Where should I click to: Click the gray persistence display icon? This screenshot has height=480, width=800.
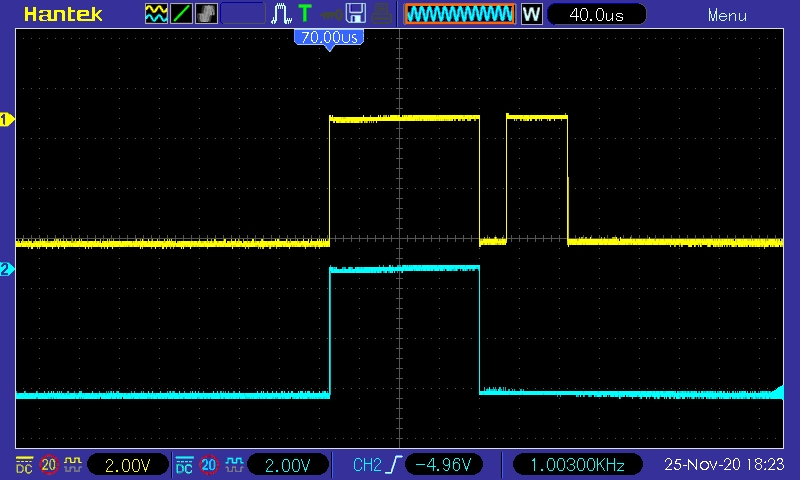206,14
